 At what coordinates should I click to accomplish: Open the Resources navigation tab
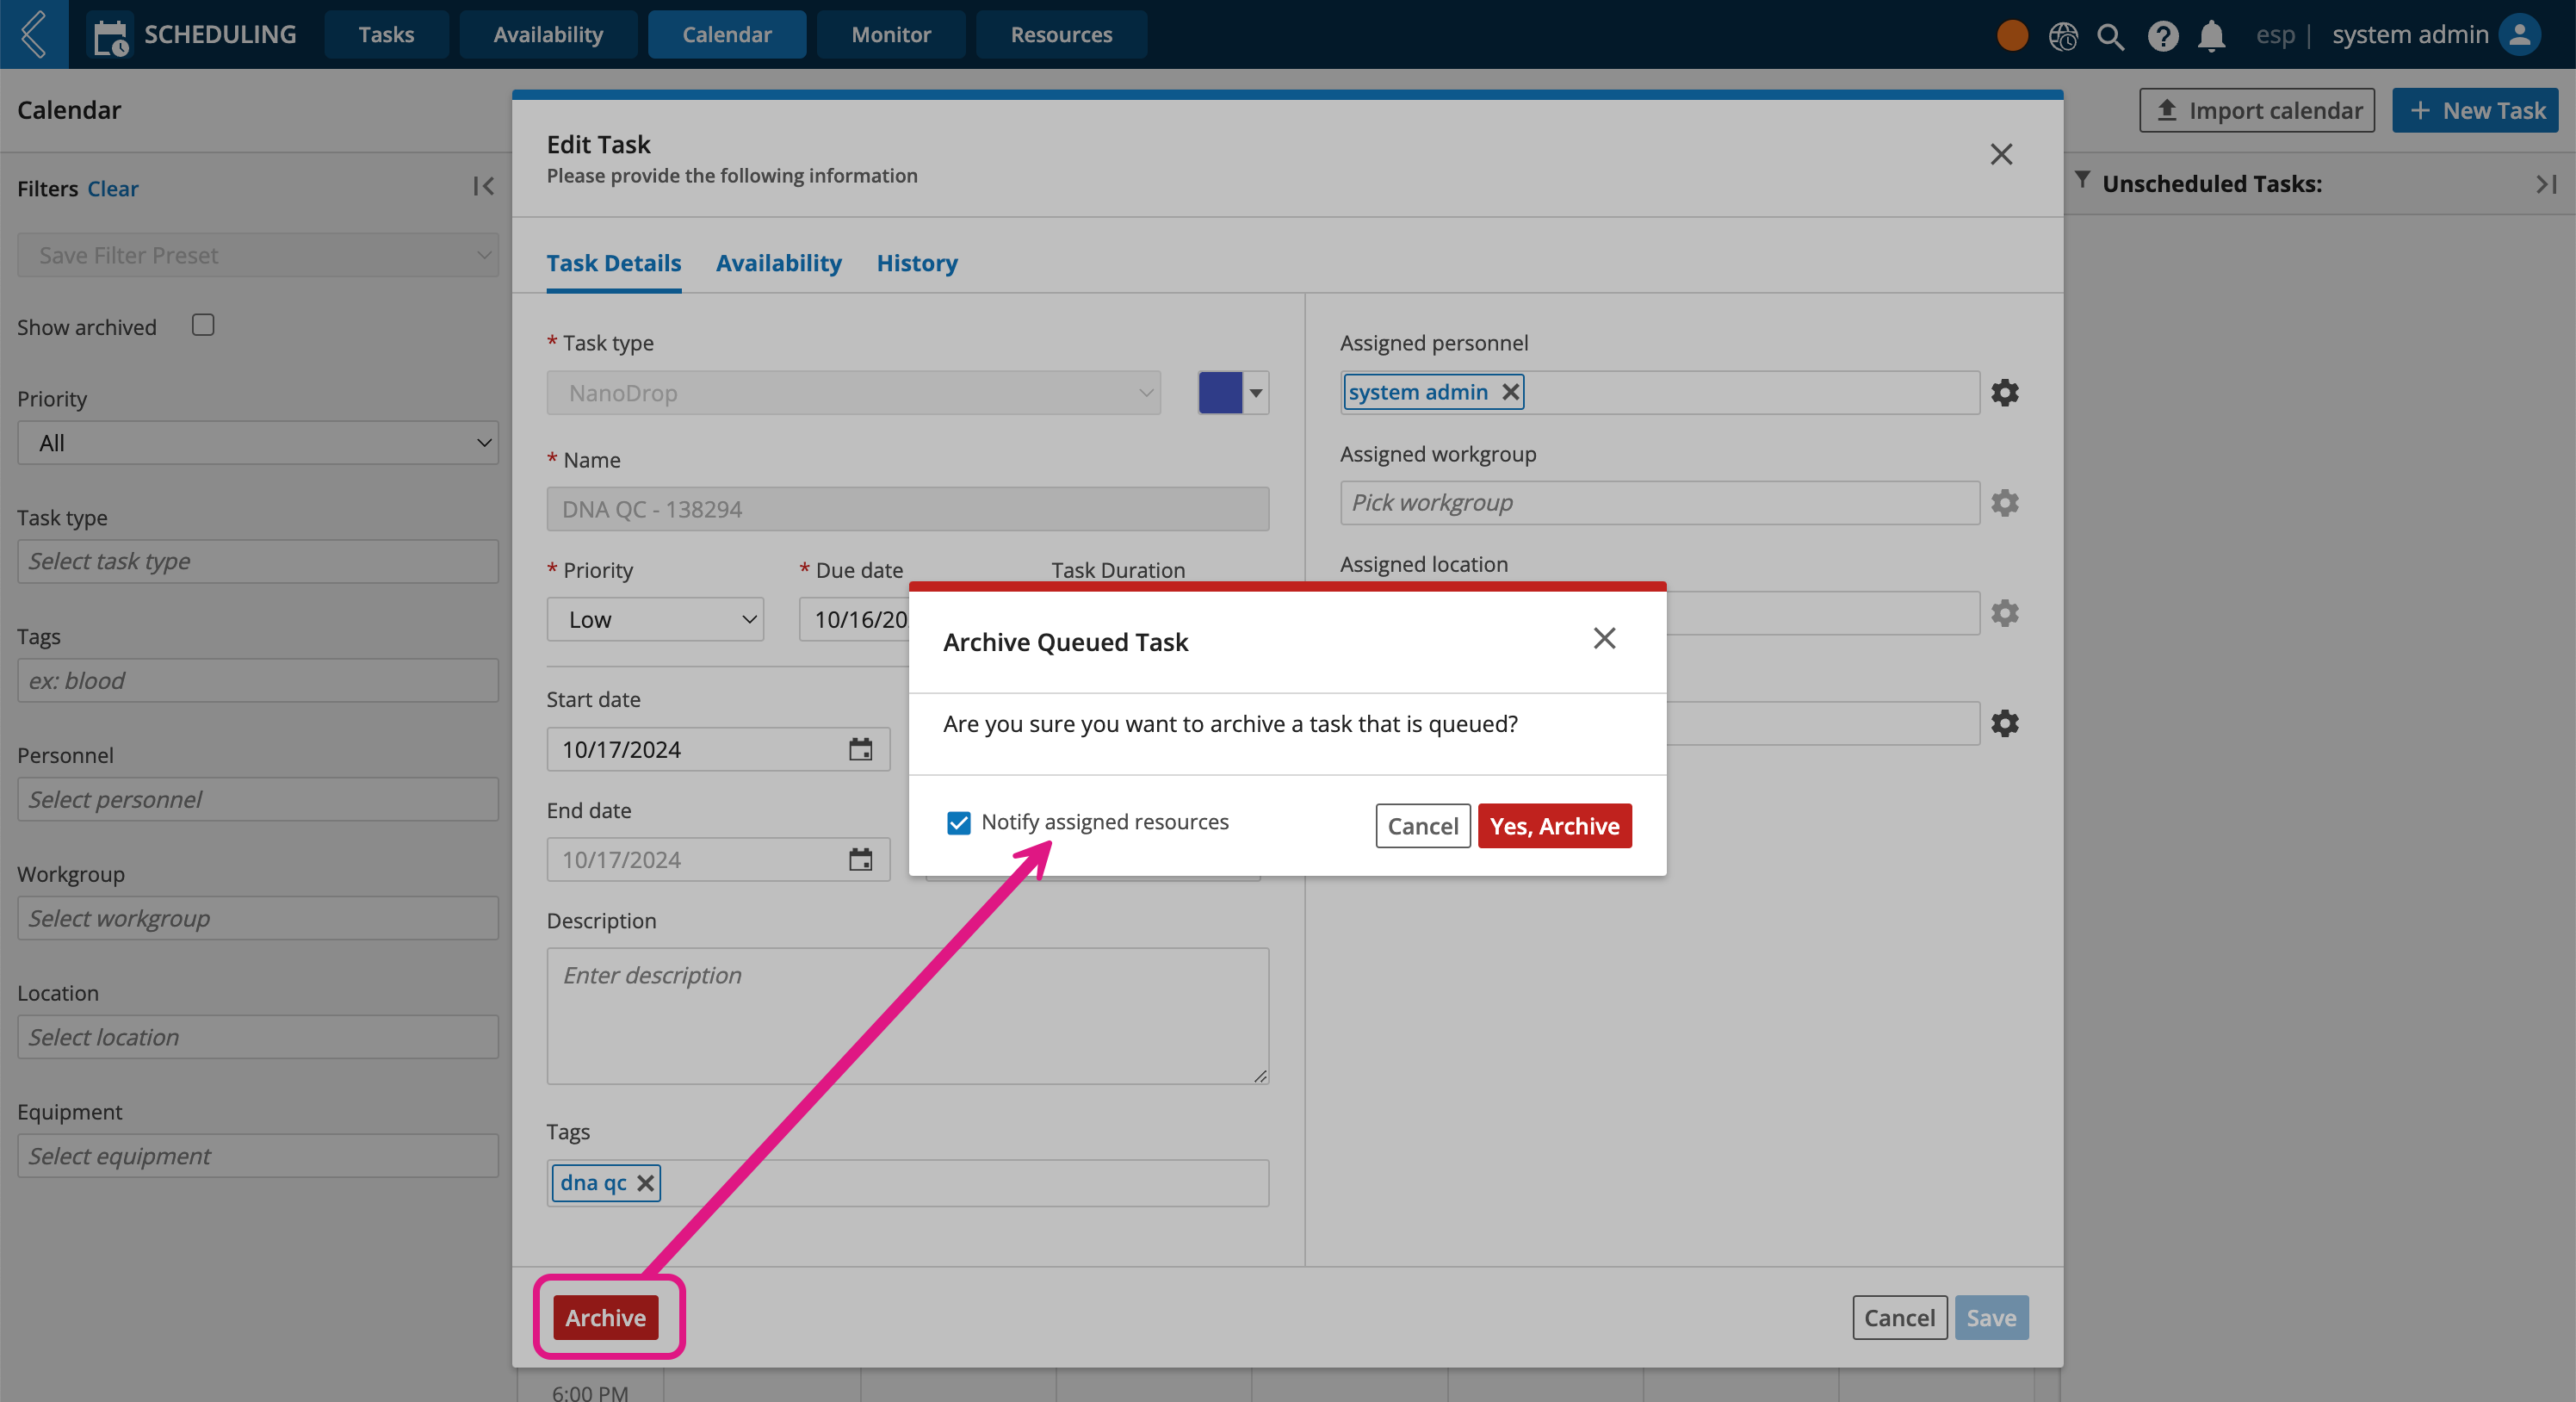[x=1061, y=34]
